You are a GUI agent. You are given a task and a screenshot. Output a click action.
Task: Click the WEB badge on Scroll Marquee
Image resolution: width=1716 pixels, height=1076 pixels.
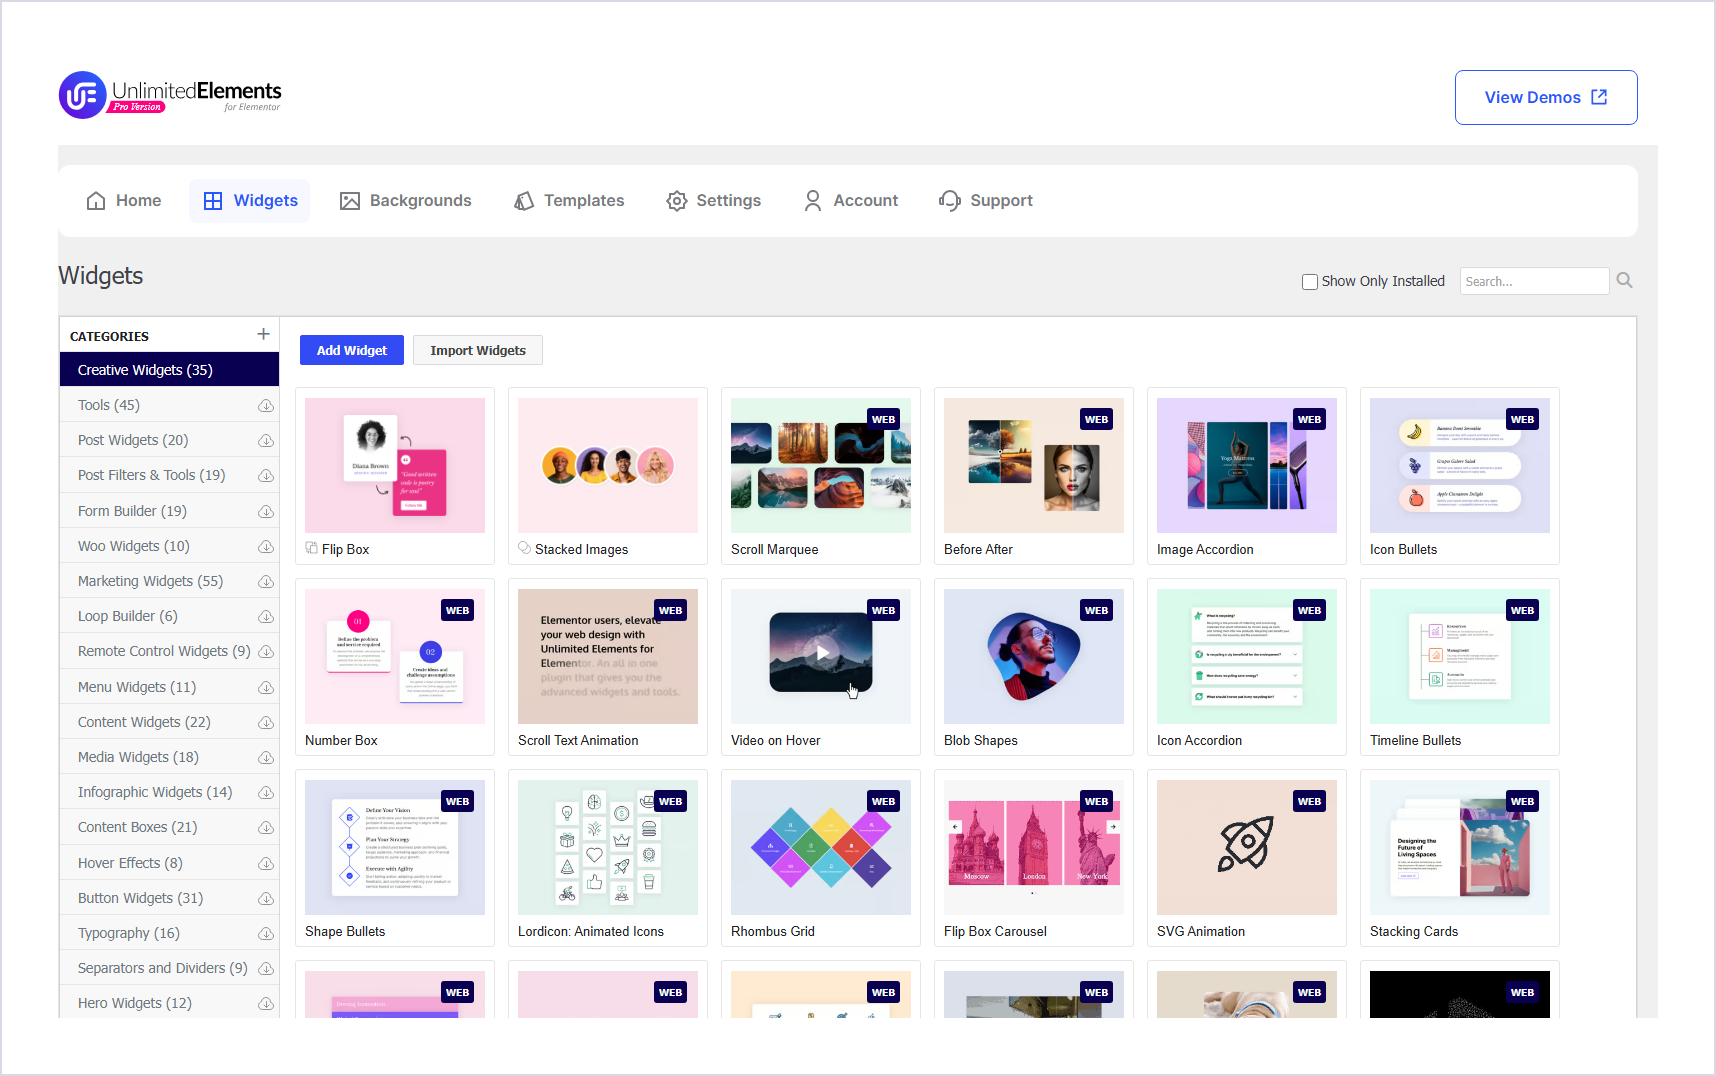pyautogui.click(x=883, y=419)
